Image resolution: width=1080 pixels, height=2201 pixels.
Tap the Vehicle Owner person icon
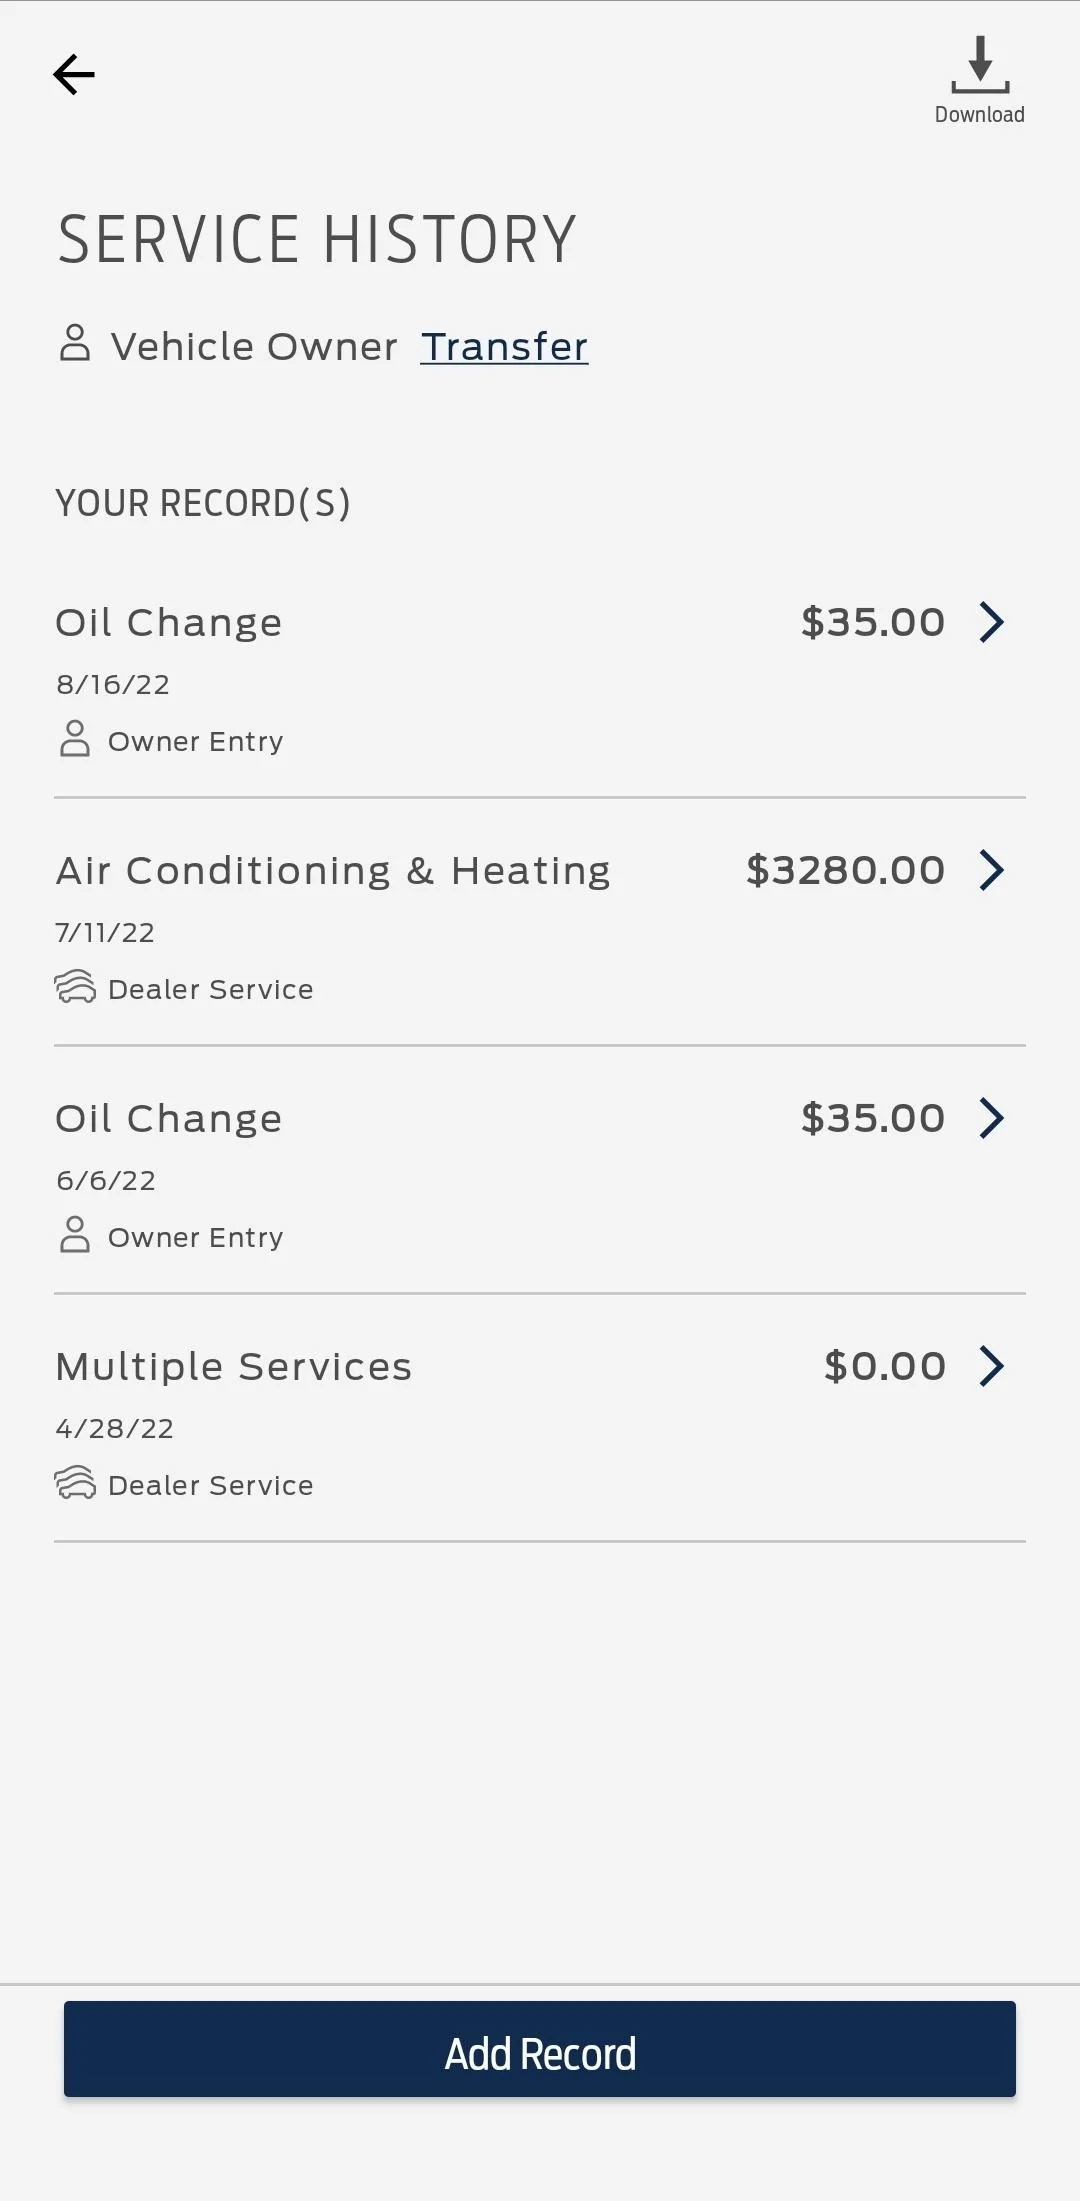[75, 343]
